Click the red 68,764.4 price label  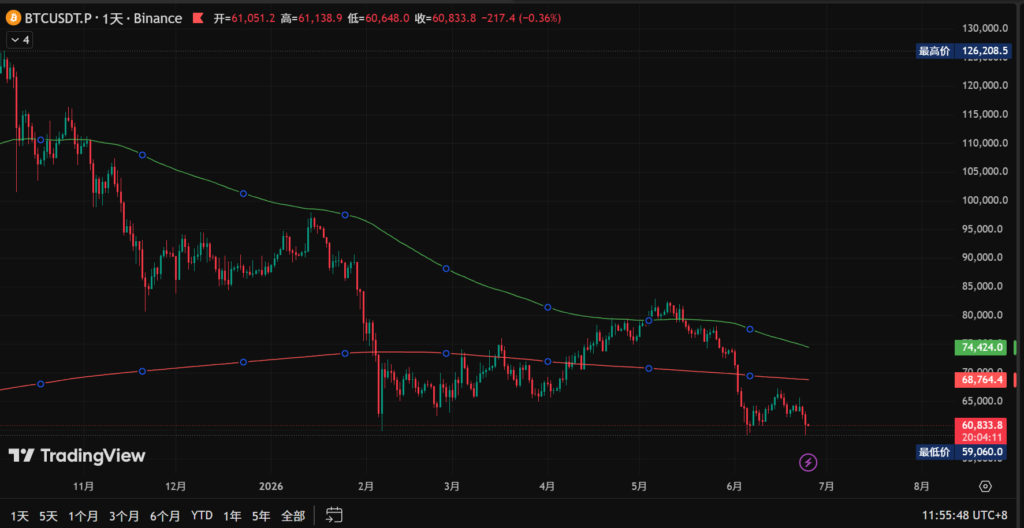click(x=980, y=379)
